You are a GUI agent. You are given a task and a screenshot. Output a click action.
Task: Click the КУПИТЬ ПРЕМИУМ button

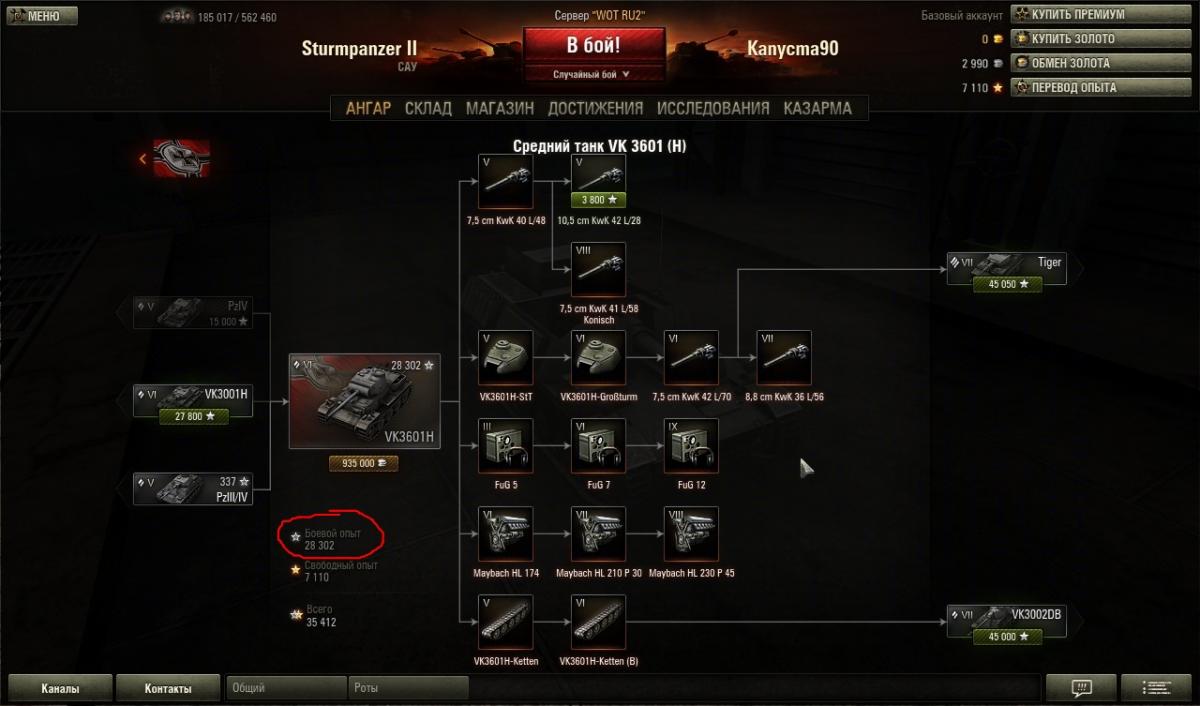click(1078, 15)
